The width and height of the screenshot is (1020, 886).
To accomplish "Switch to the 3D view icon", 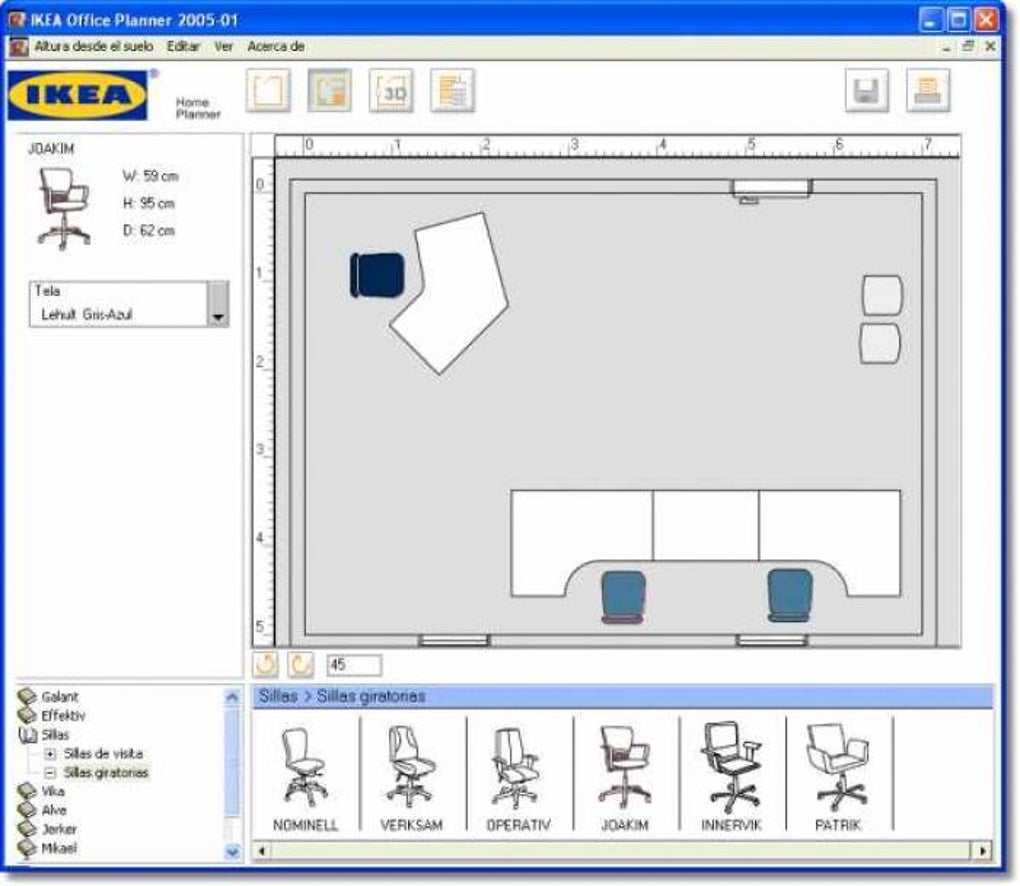I will pyautogui.click(x=391, y=90).
